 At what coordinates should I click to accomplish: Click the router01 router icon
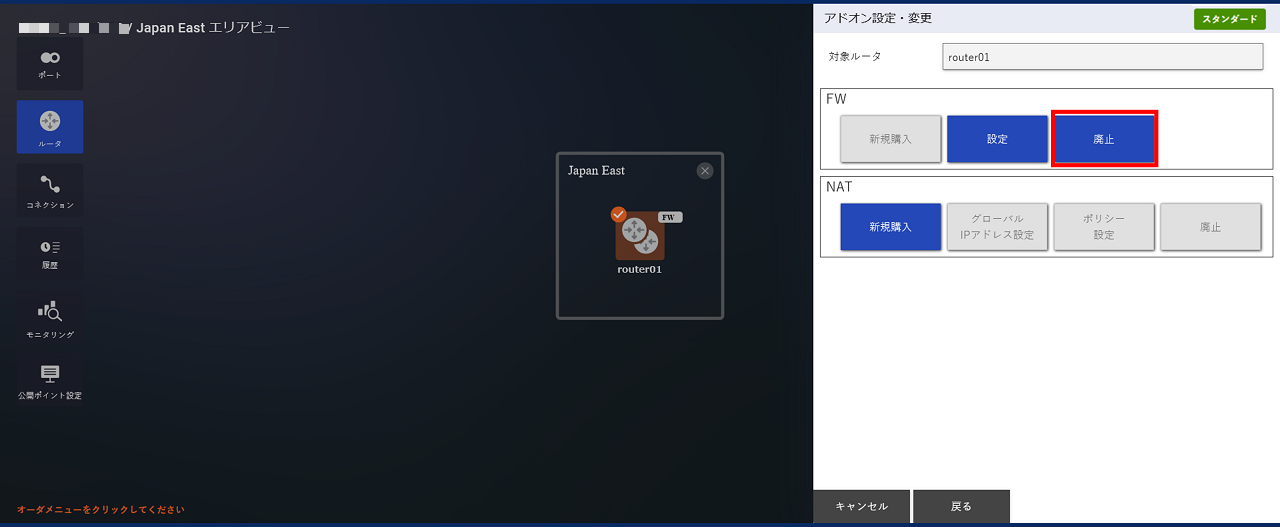pos(640,236)
